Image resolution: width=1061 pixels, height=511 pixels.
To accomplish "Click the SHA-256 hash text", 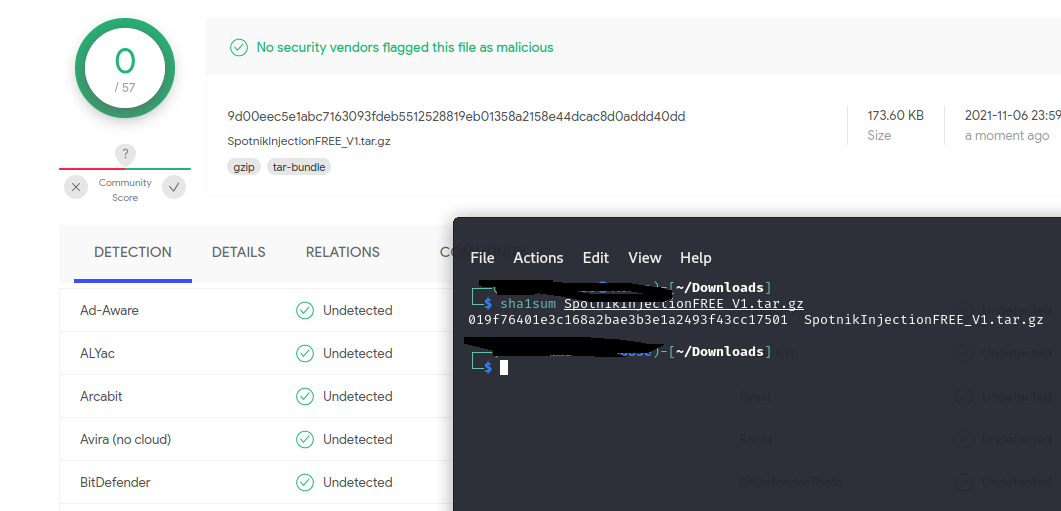I will click(457, 116).
